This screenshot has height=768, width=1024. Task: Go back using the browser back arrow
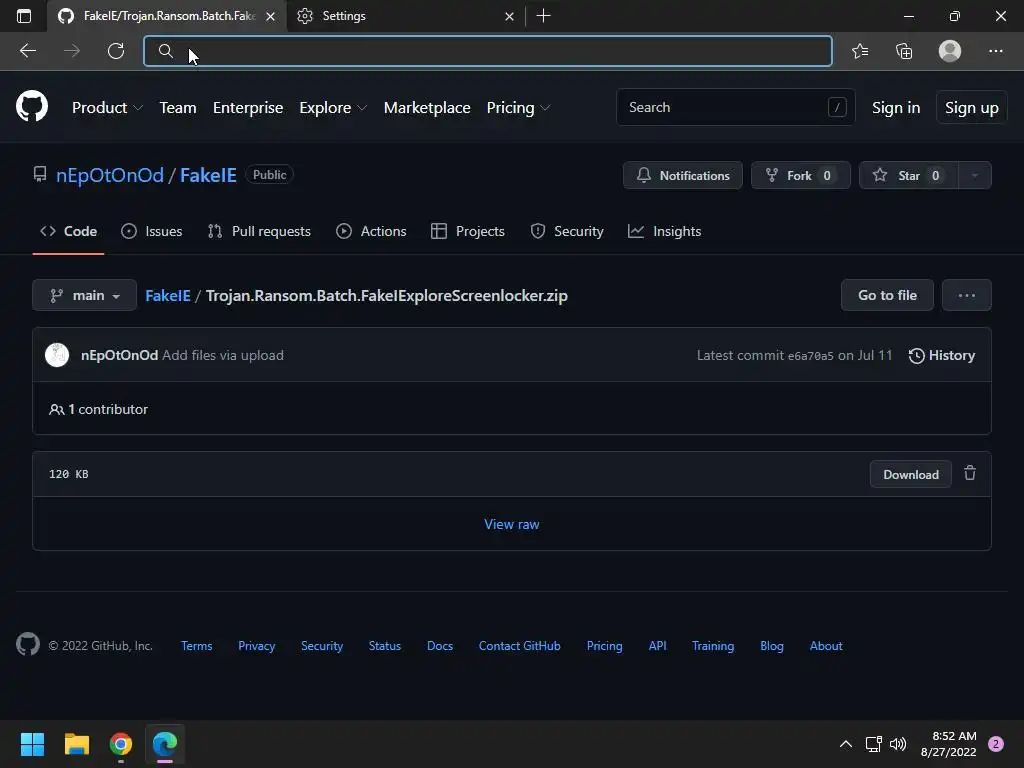[28, 51]
